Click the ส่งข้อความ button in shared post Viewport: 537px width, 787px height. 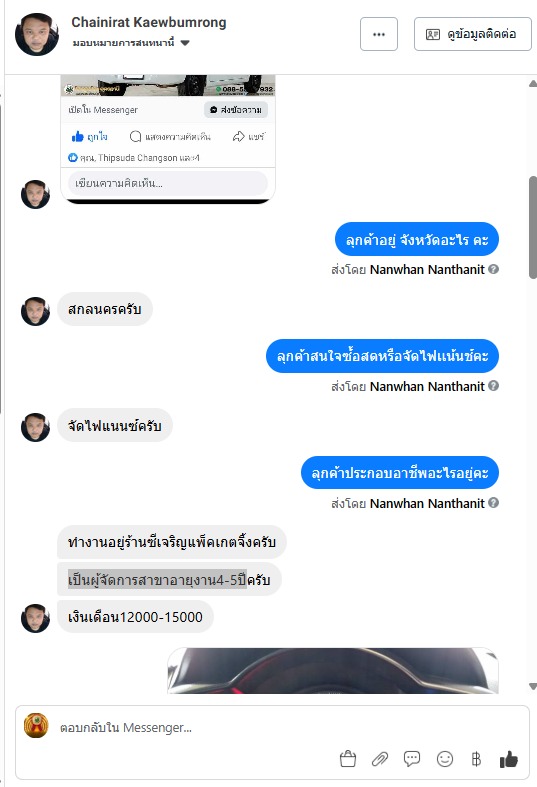(236, 109)
